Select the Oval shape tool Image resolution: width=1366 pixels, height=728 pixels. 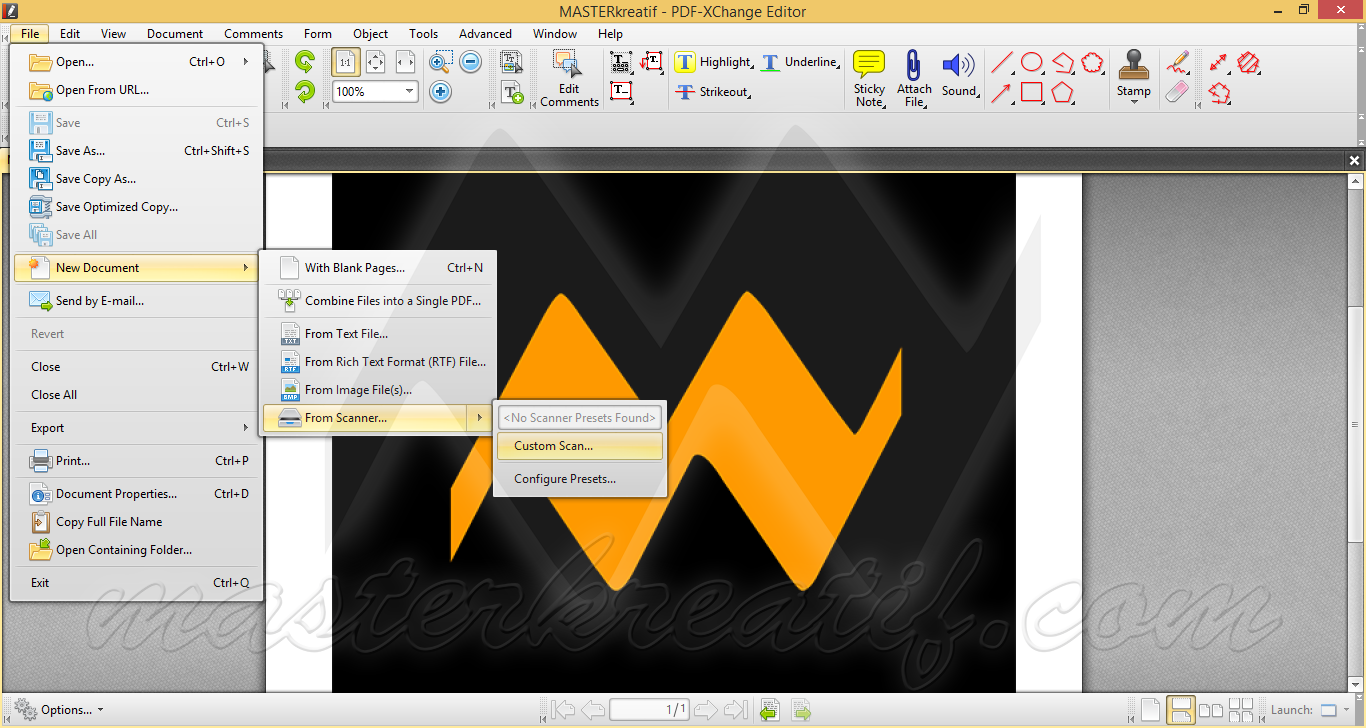pyautogui.click(x=1032, y=64)
